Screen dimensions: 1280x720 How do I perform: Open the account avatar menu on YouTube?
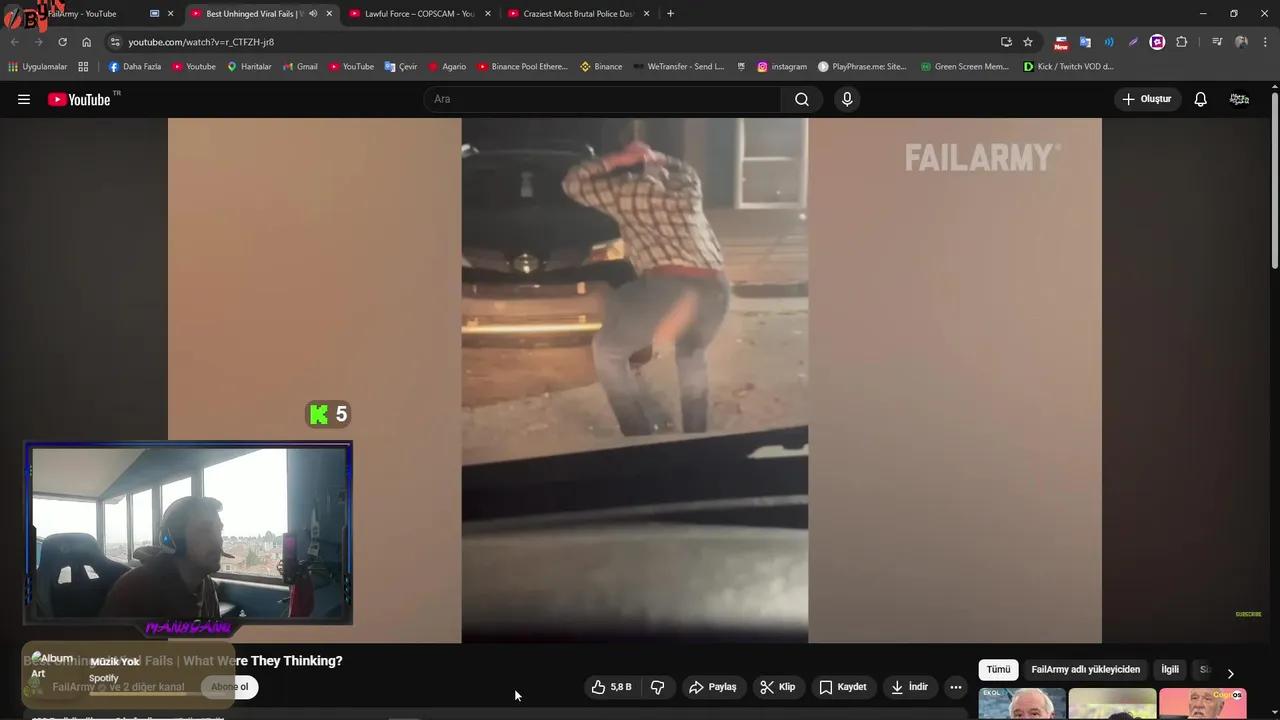coord(1239,99)
